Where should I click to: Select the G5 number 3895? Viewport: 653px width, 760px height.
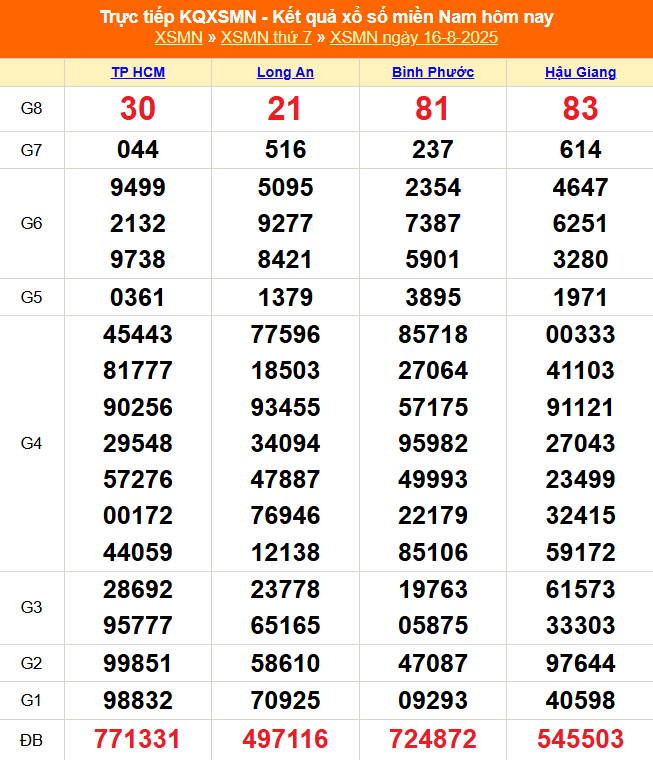(433, 297)
